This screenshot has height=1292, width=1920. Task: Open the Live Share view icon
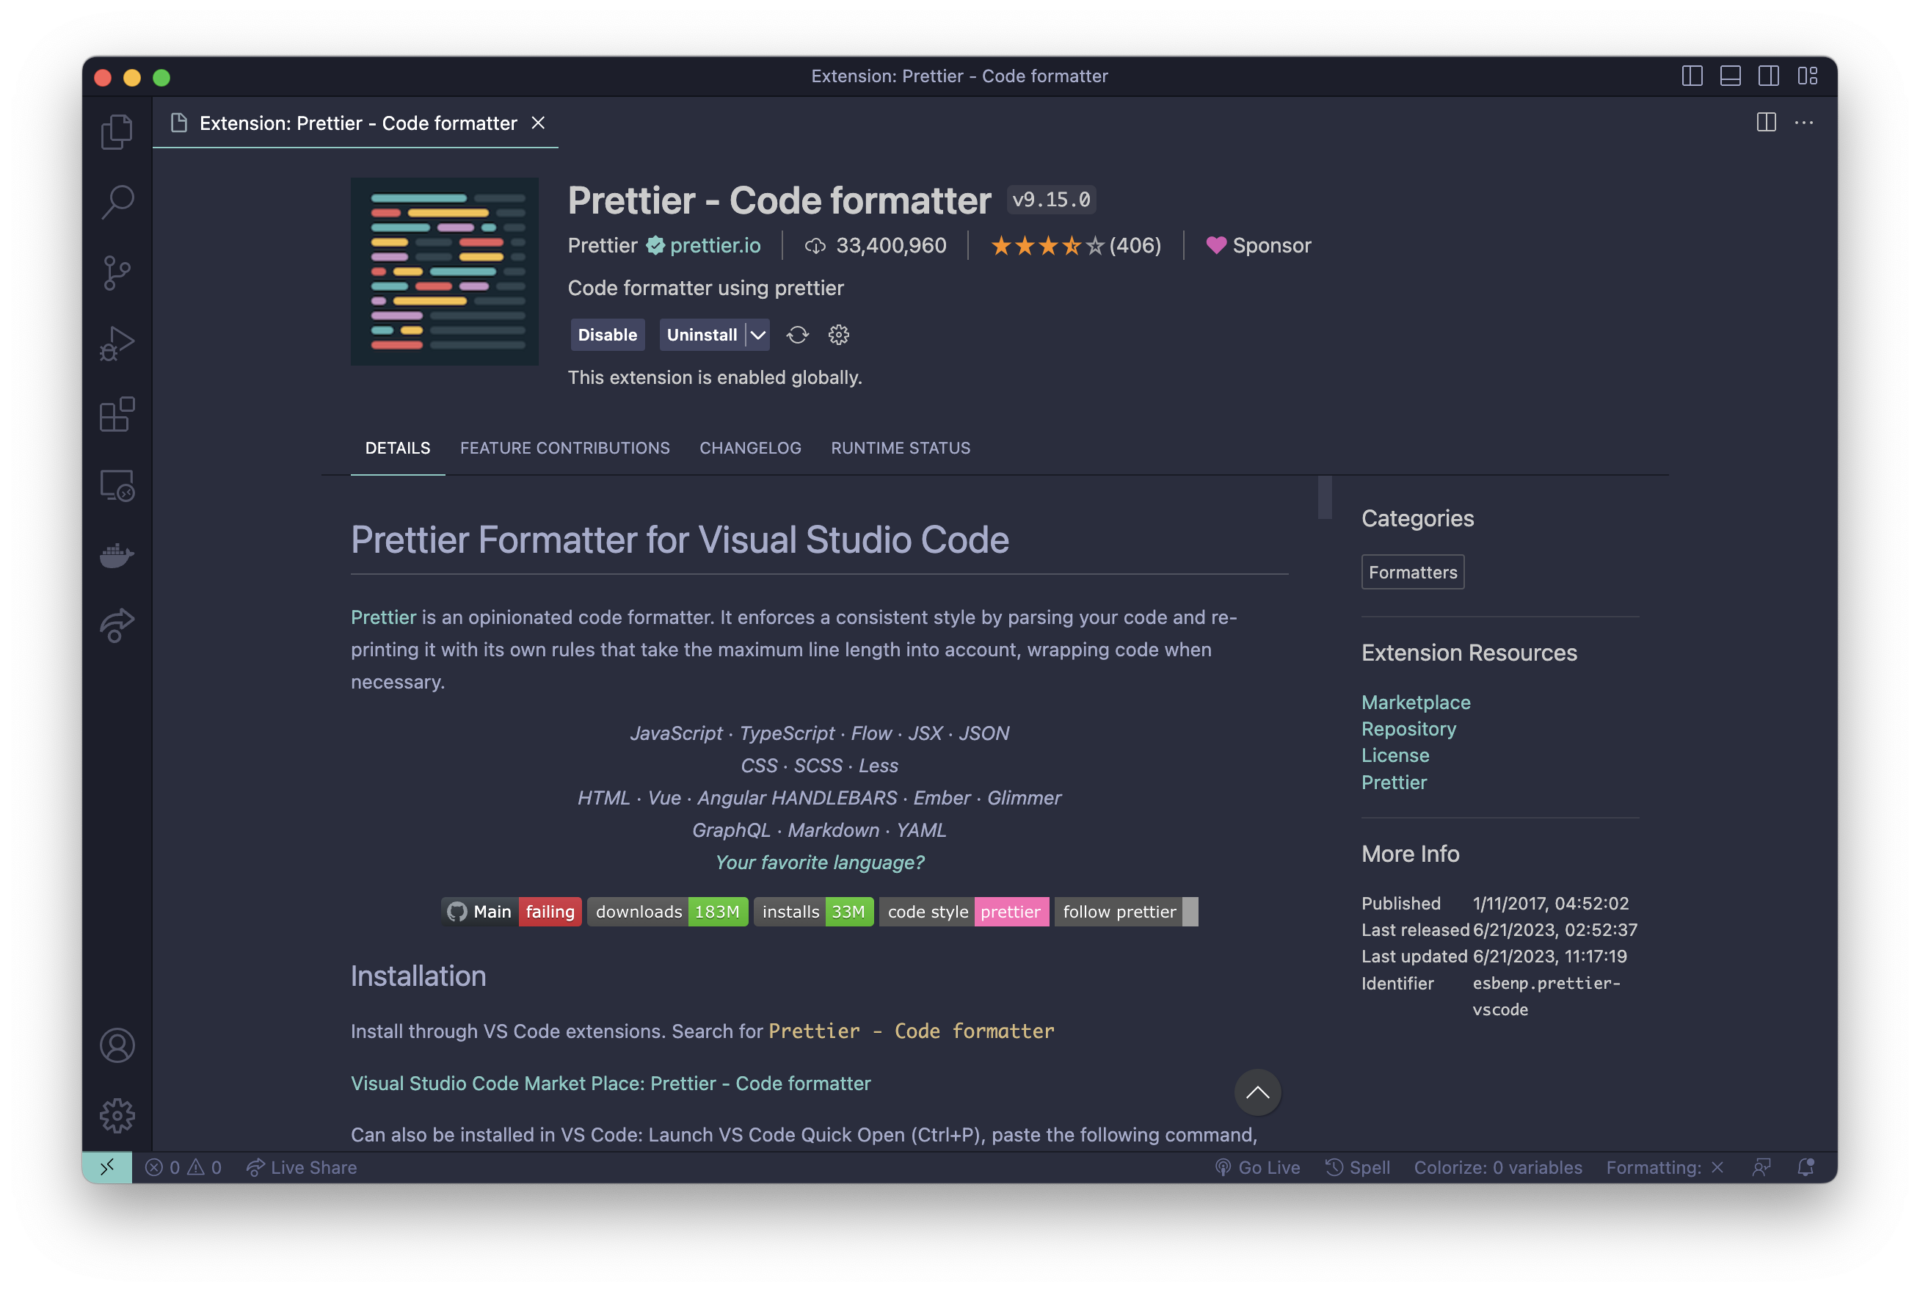(x=117, y=625)
